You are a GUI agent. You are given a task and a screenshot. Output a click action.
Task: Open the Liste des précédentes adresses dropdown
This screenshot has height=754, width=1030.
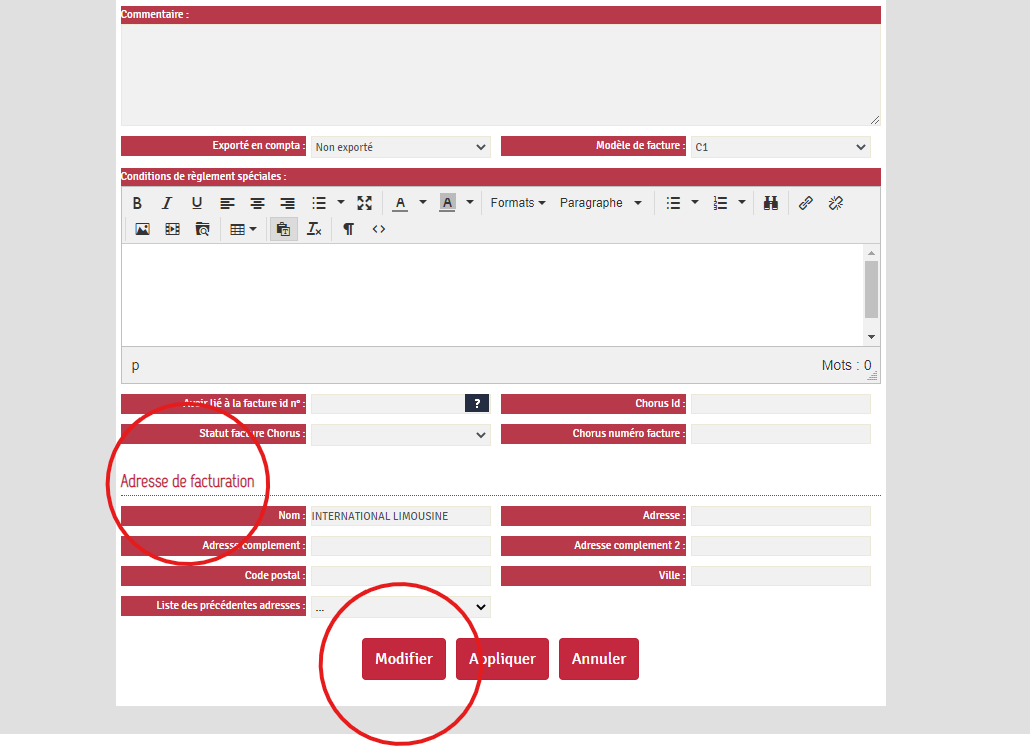(401, 607)
